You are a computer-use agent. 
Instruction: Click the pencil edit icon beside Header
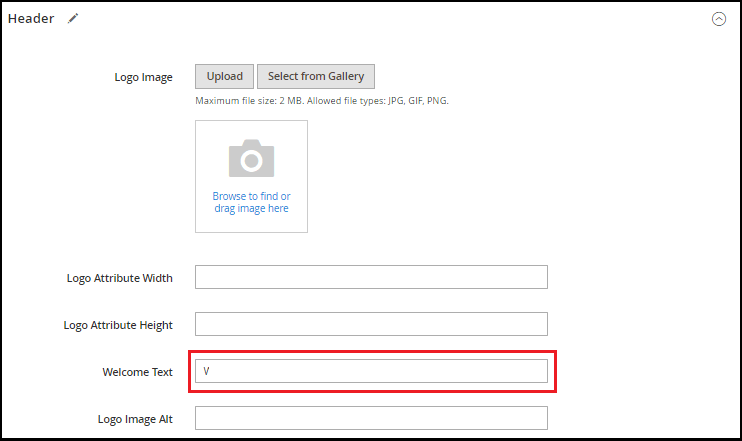coord(73,19)
